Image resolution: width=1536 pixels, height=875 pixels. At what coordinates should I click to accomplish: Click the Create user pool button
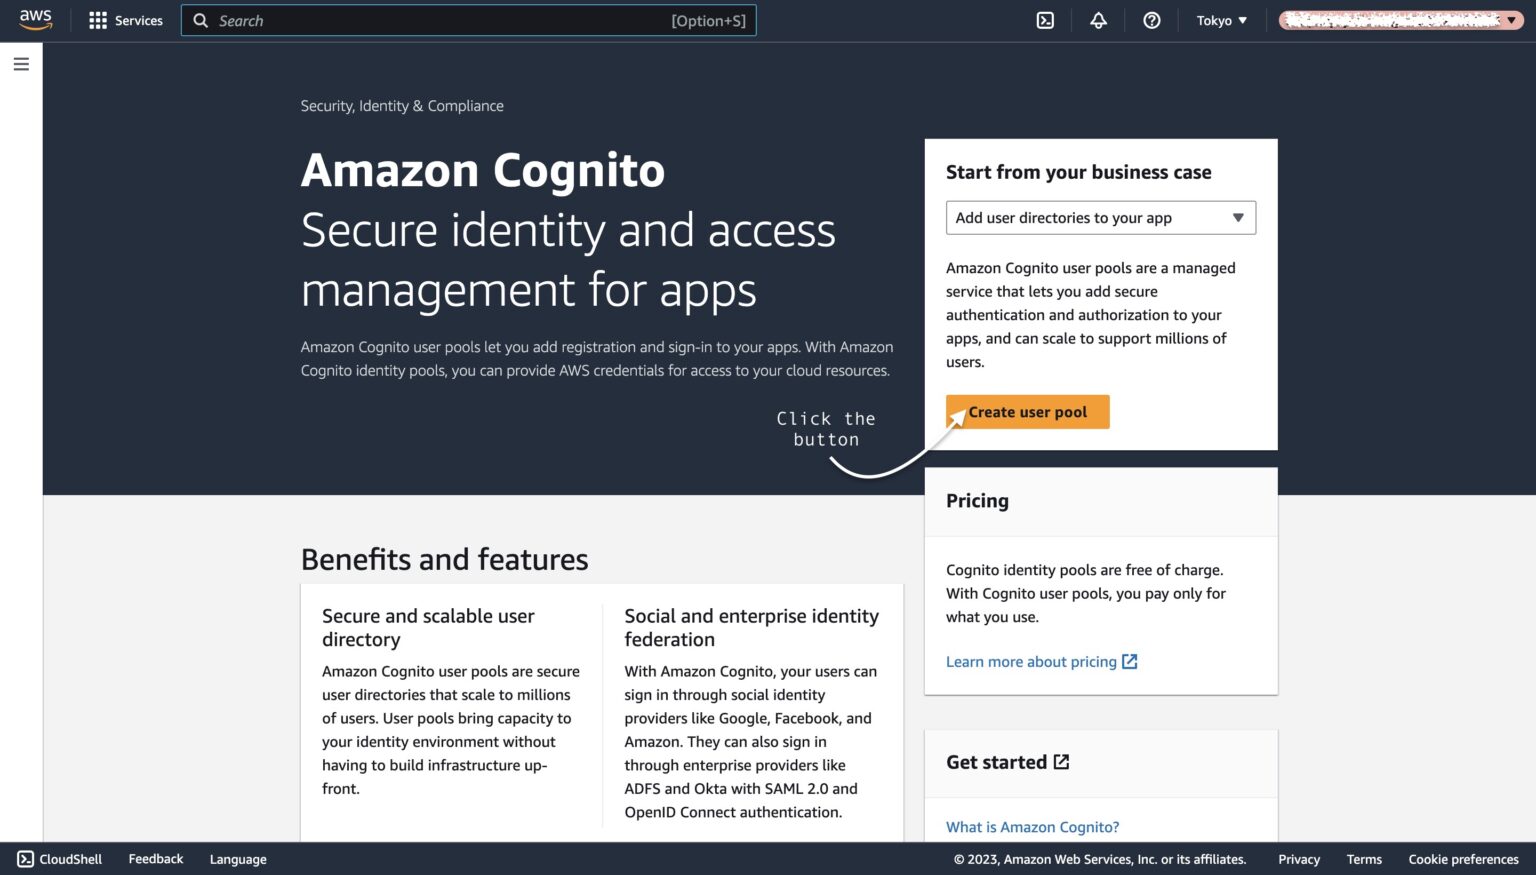1027,411
